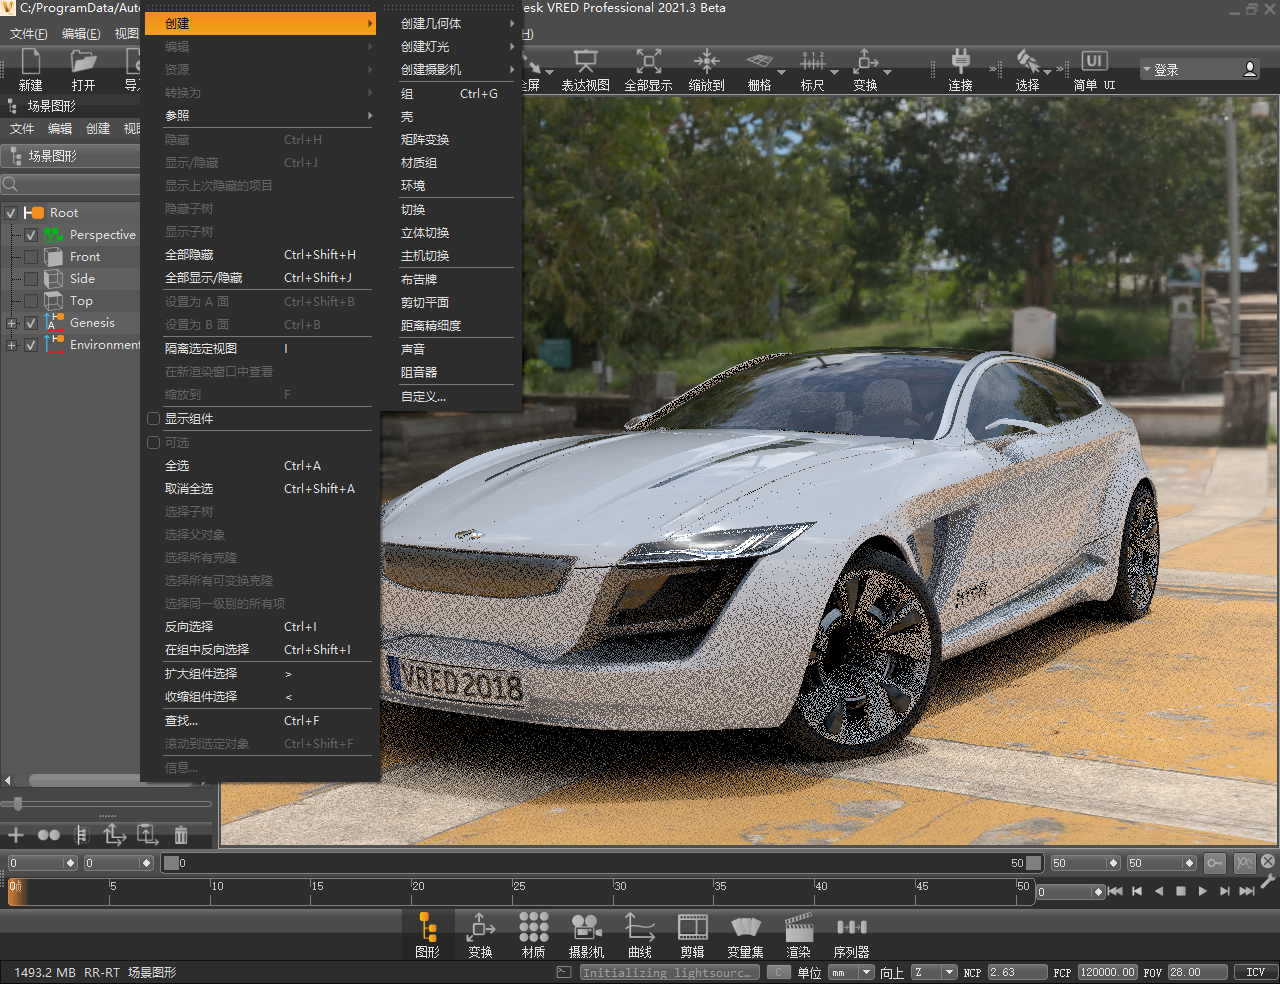Toggle the Genesis node checkbox
The width and height of the screenshot is (1280, 984).
click(31, 323)
